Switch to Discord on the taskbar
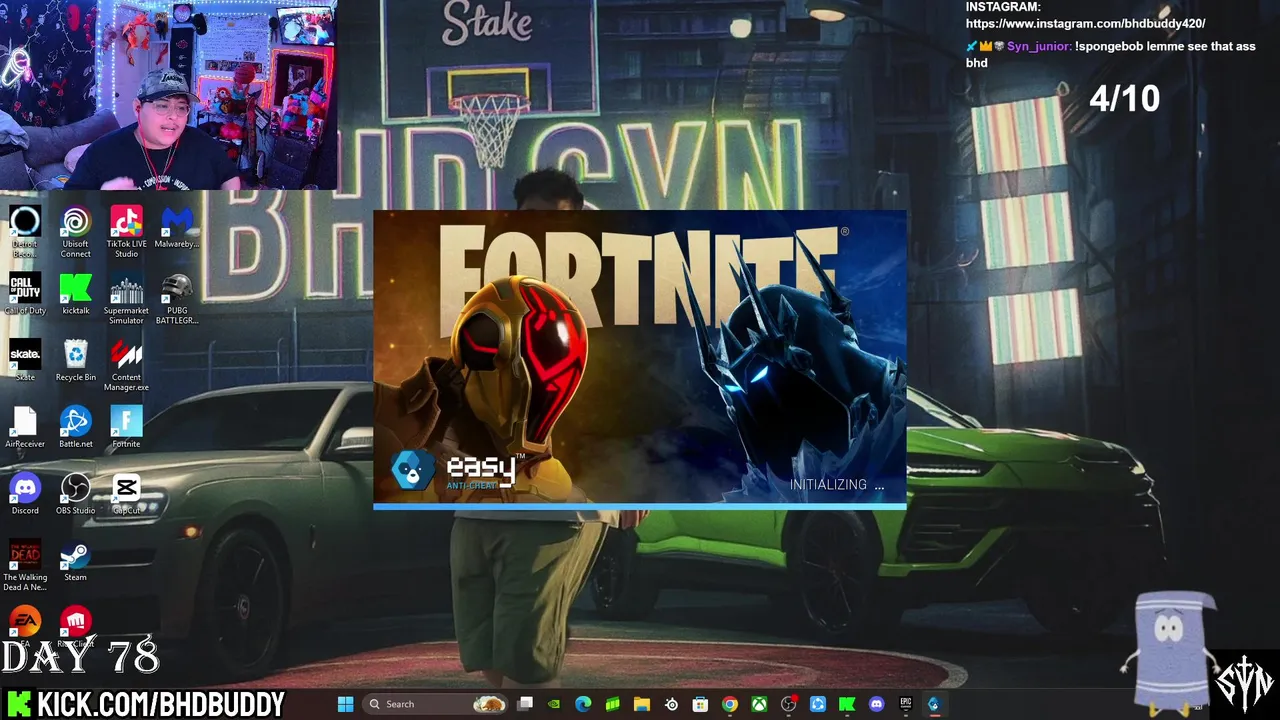1280x720 pixels. click(877, 704)
